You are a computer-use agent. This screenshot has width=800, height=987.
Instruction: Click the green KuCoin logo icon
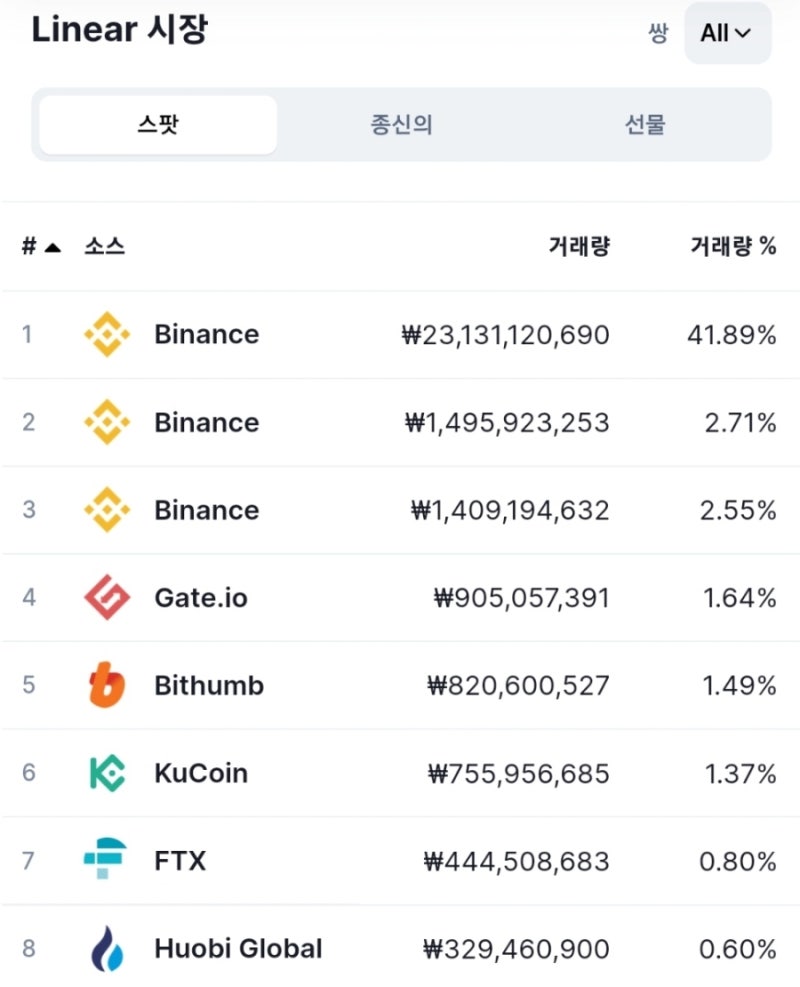coord(108,773)
